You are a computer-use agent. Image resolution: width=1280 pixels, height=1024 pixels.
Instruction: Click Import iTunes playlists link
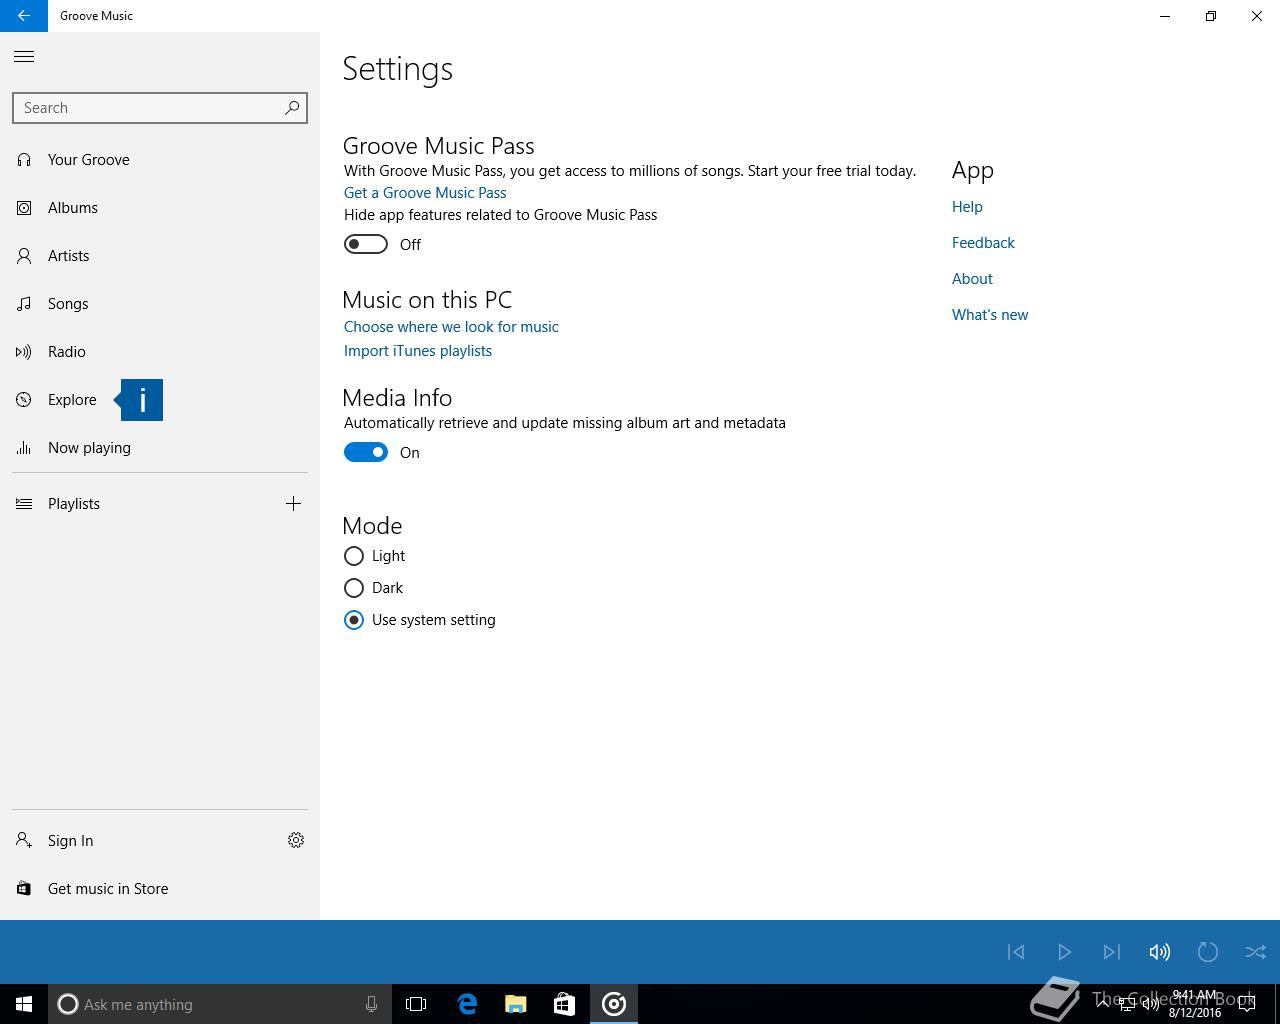[x=418, y=351]
